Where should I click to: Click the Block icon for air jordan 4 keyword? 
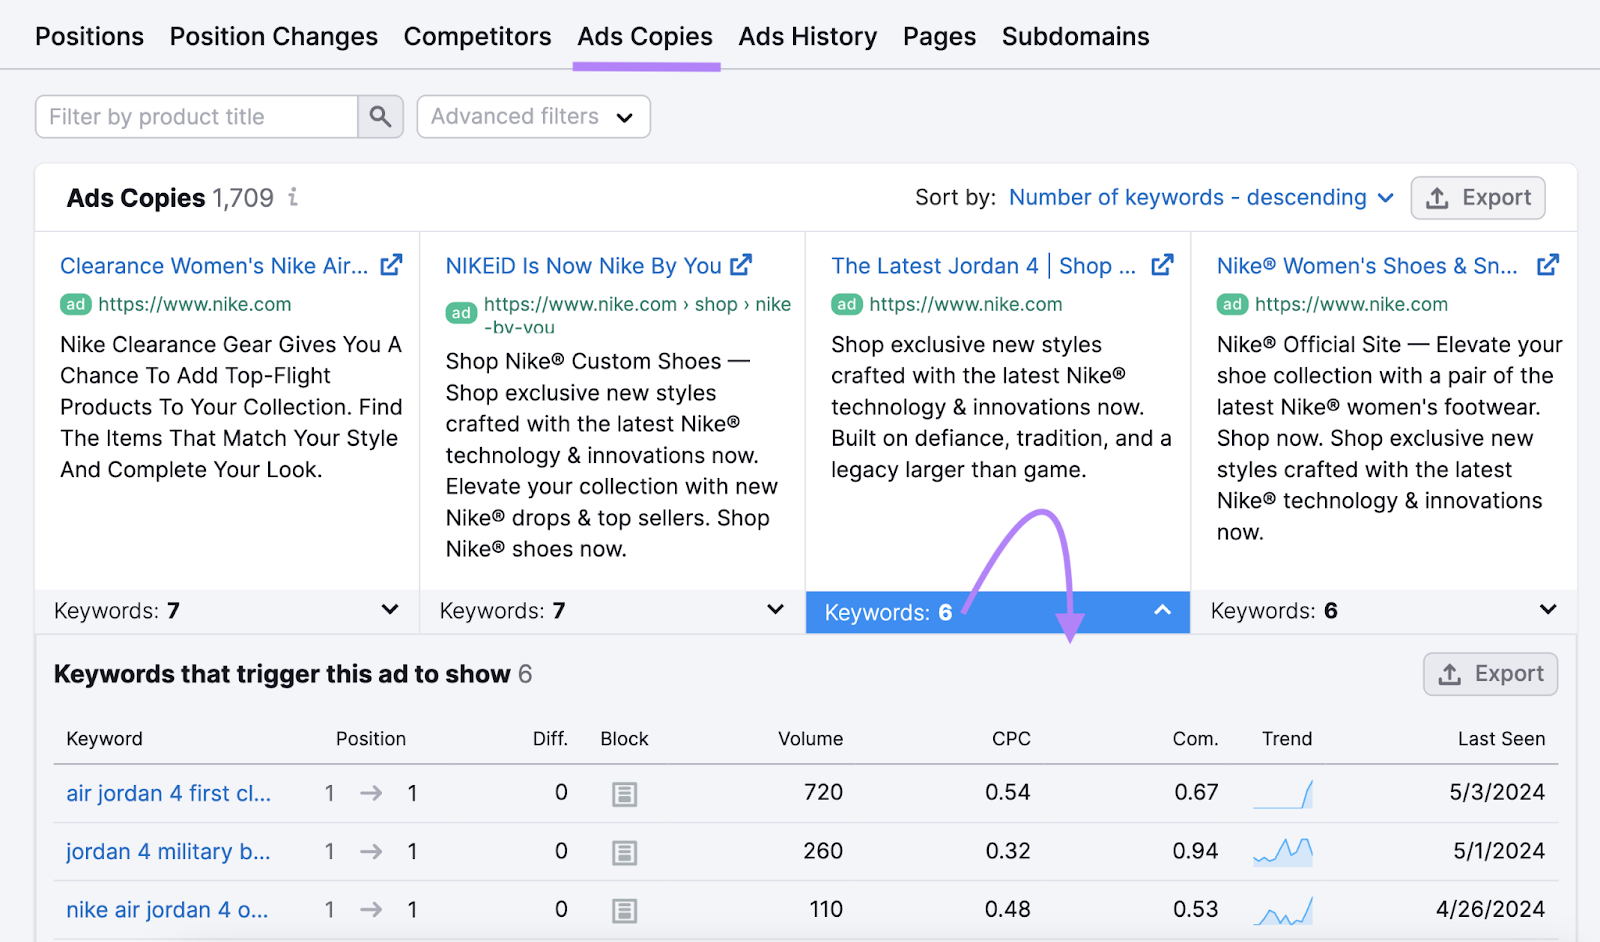(x=624, y=793)
